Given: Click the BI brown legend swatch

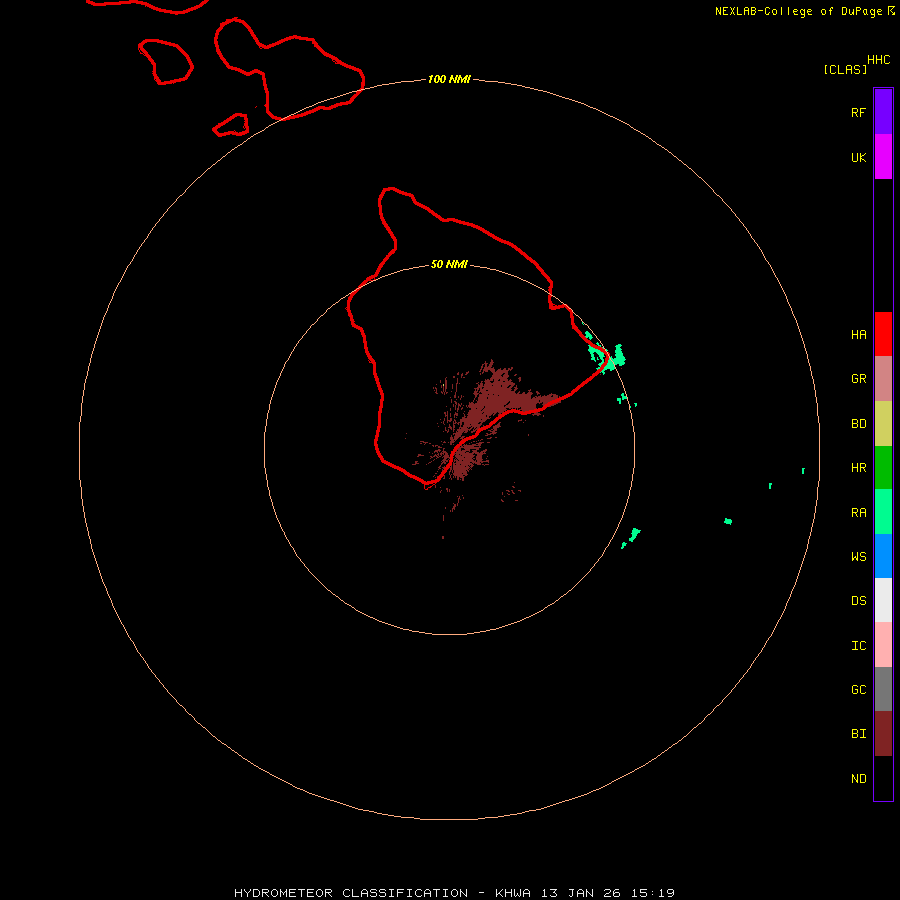Looking at the screenshot, I should [x=883, y=734].
